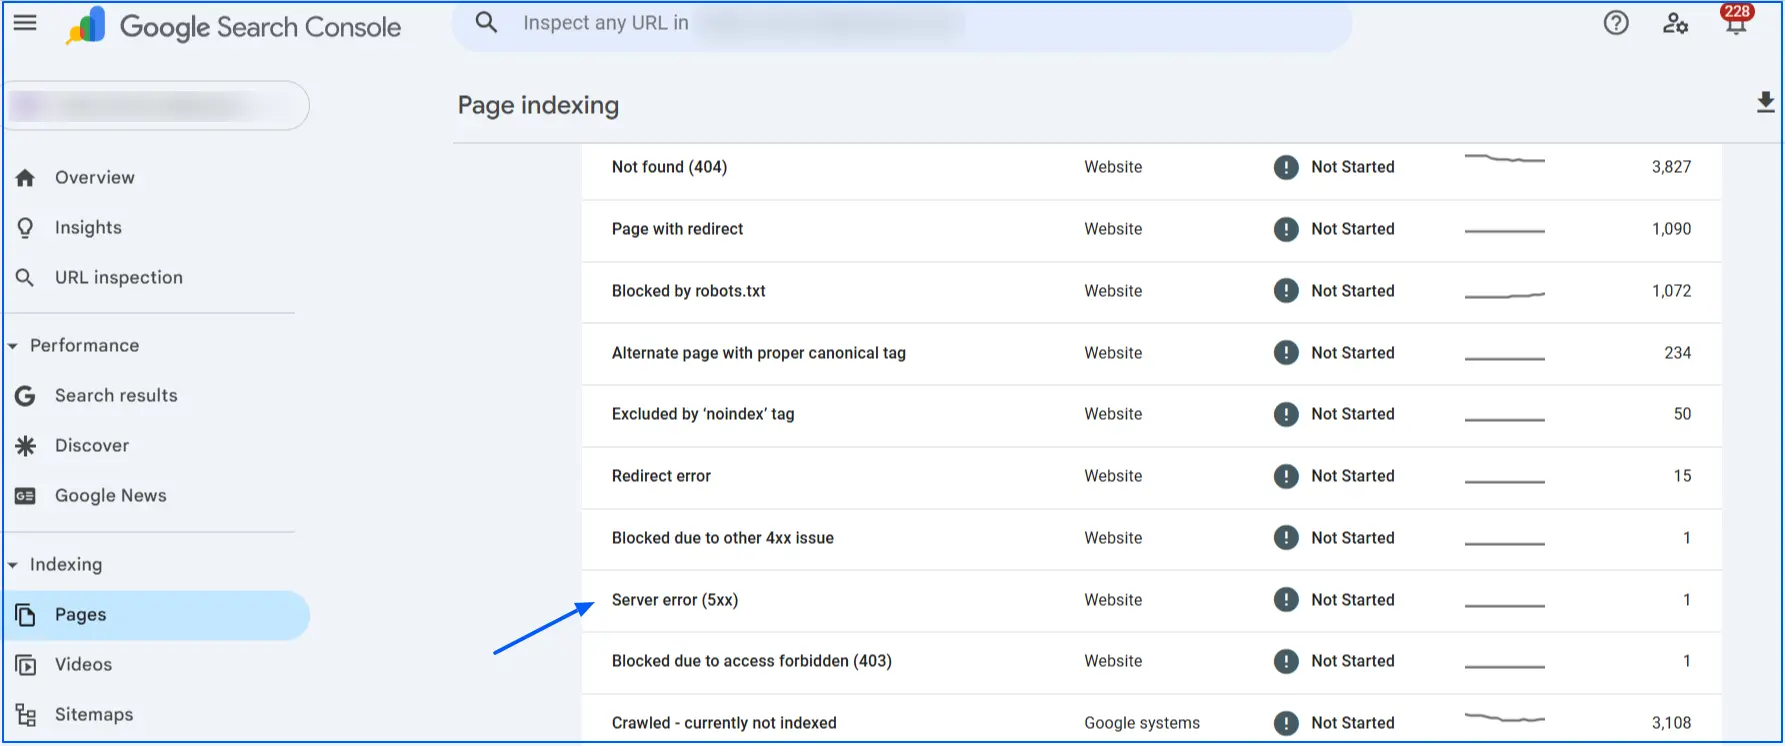Click the search magnifier in URL bar
1785x746 pixels.
(x=487, y=22)
